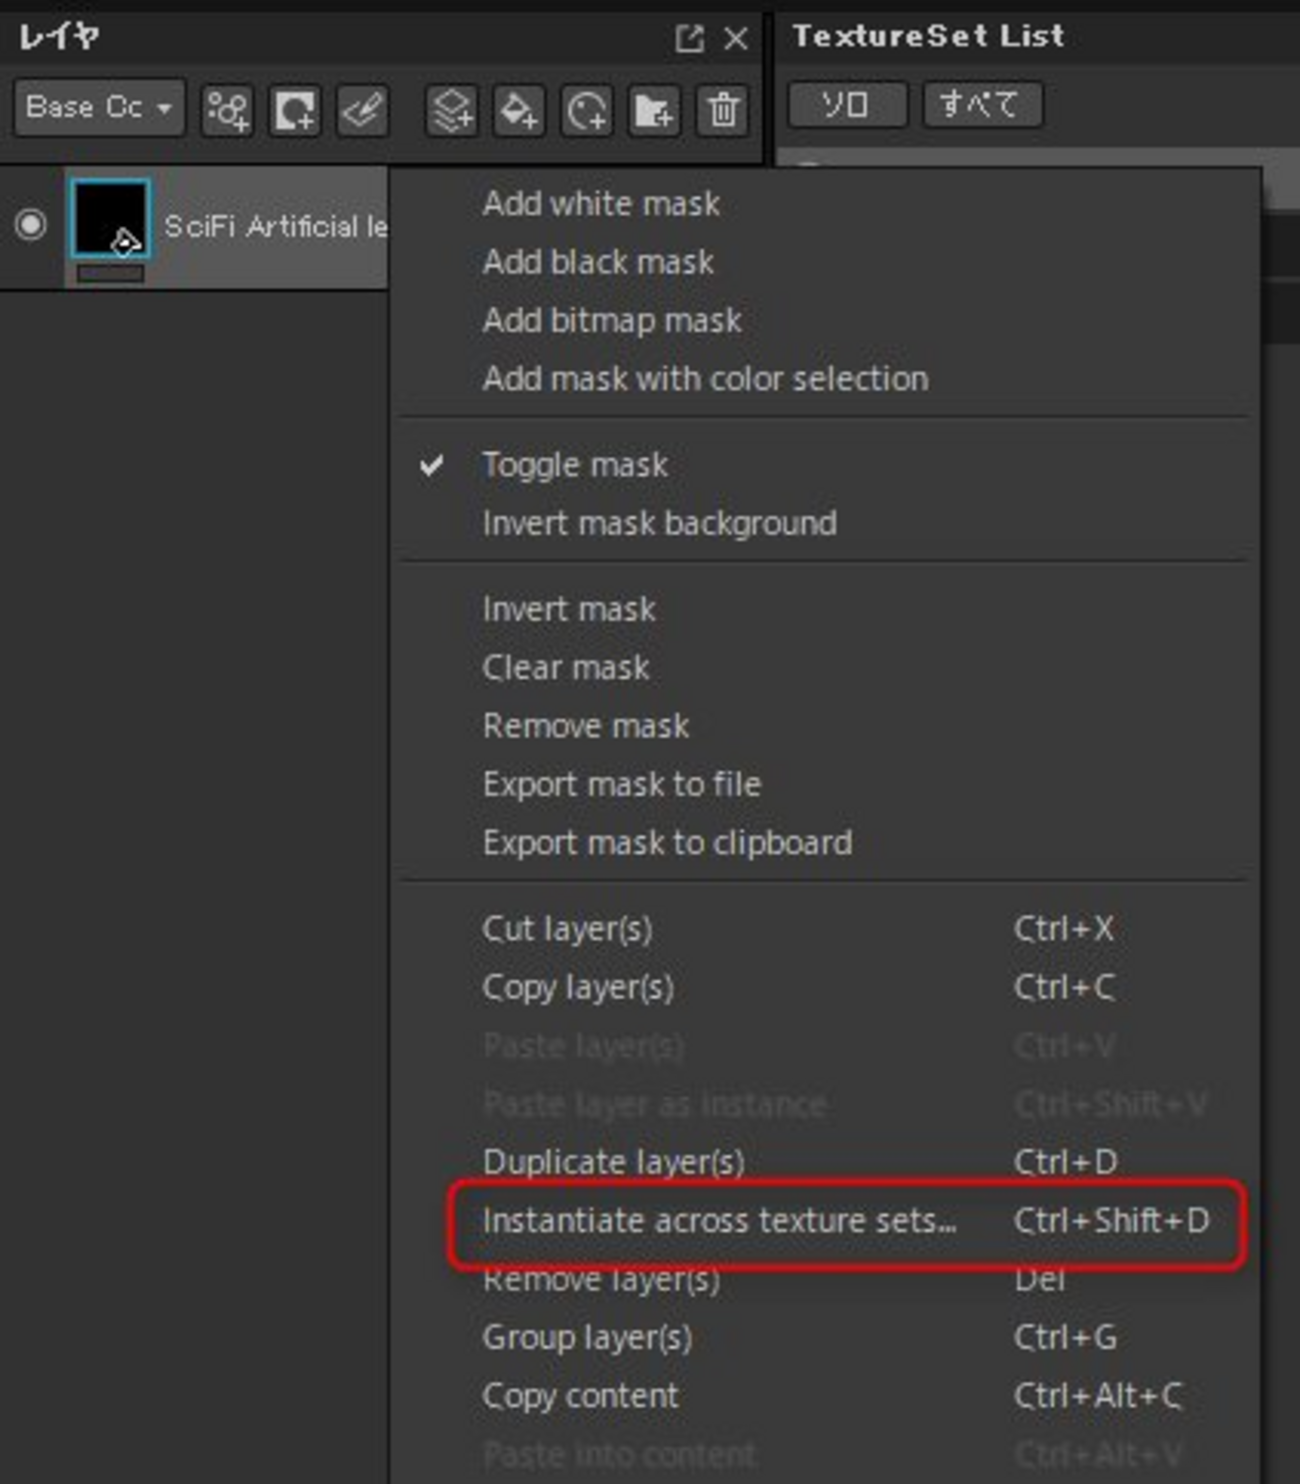This screenshot has height=1484, width=1300.
Task: Click the SciFi Artificial layer name
Action: [x=275, y=227]
